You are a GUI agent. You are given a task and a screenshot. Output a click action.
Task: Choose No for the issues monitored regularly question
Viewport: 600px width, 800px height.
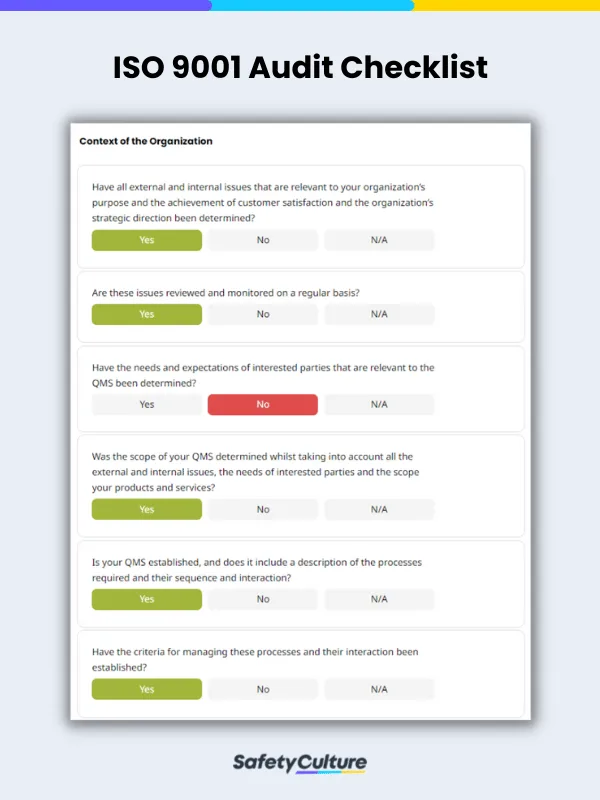[x=262, y=314]
